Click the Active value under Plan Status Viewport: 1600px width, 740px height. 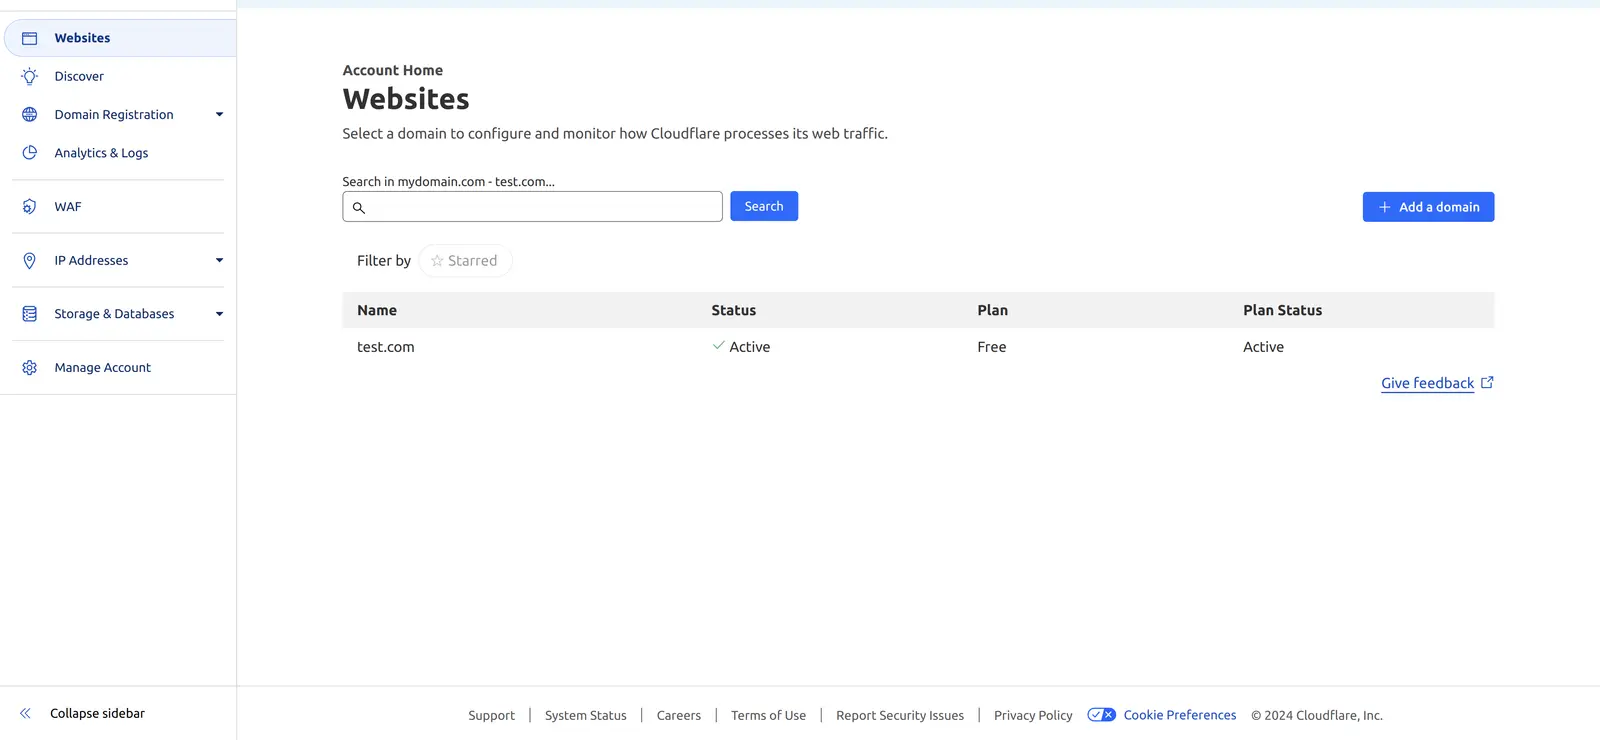tap(1264, 347)
